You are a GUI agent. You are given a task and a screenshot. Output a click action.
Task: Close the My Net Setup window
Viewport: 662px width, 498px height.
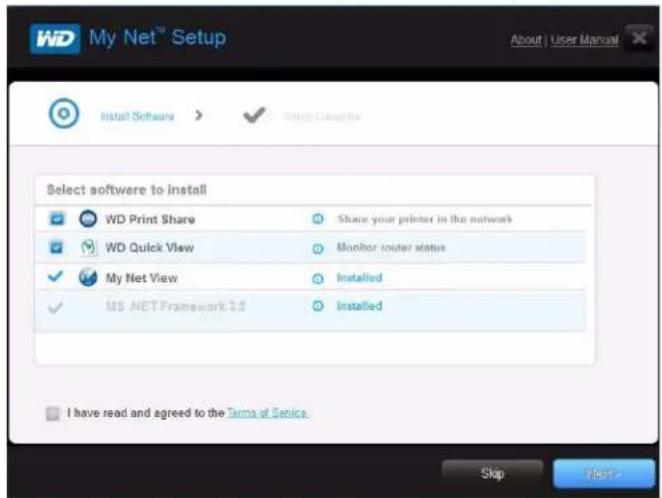[x=639, y=38]
